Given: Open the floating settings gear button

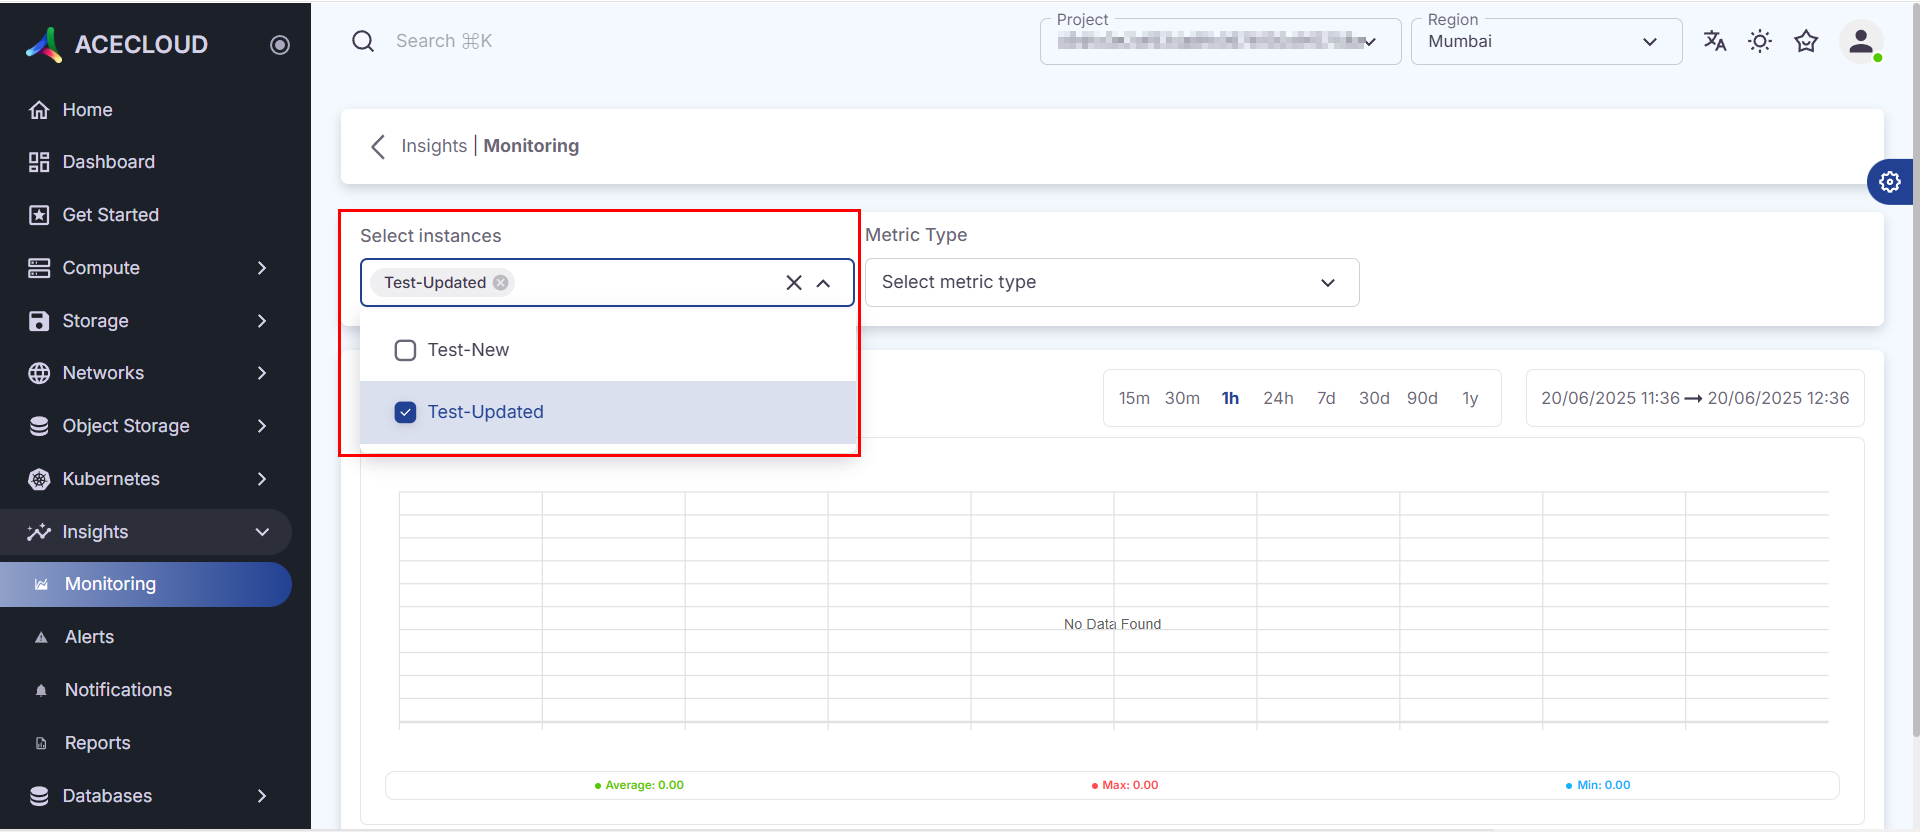Looking at the screenshot, I should point(1889,182).
